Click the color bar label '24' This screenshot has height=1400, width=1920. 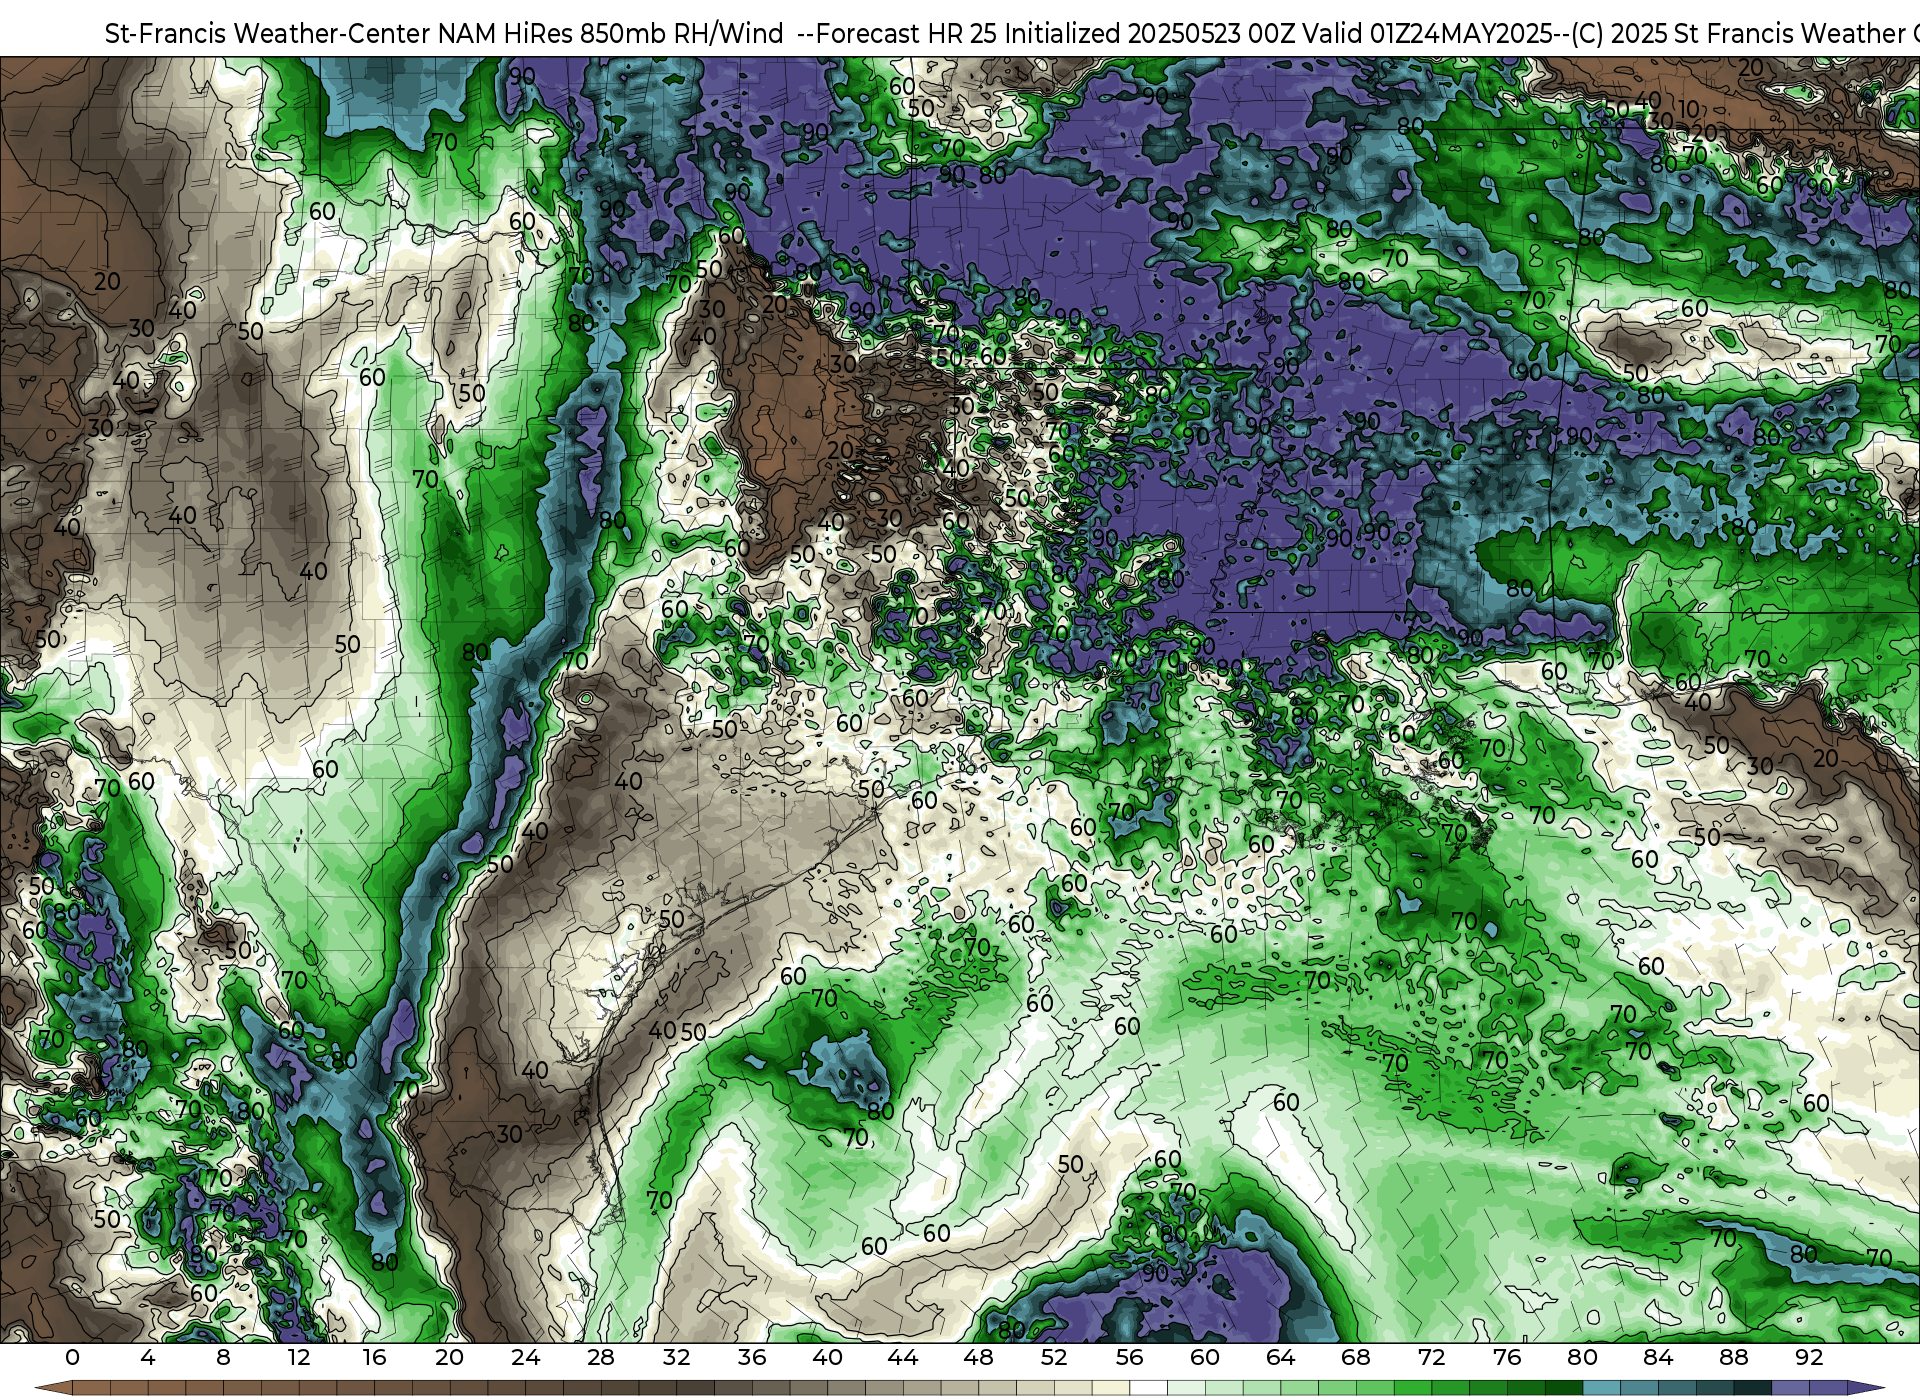coord(525,1357)
